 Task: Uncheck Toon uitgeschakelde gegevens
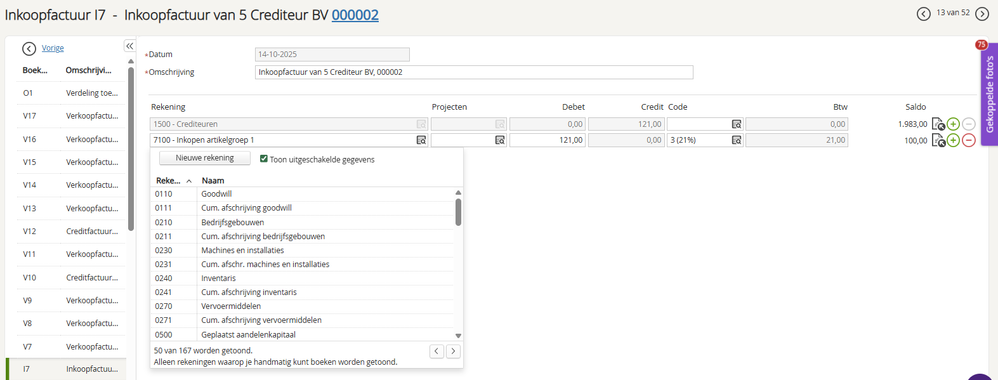coord(264,159)
